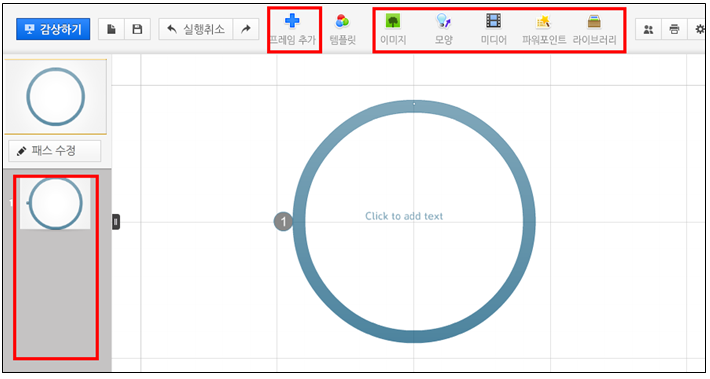Open the 라이브러리 library
Image resolution: width=710 pixels, height=379 pixels.
(x=594, y=30)
